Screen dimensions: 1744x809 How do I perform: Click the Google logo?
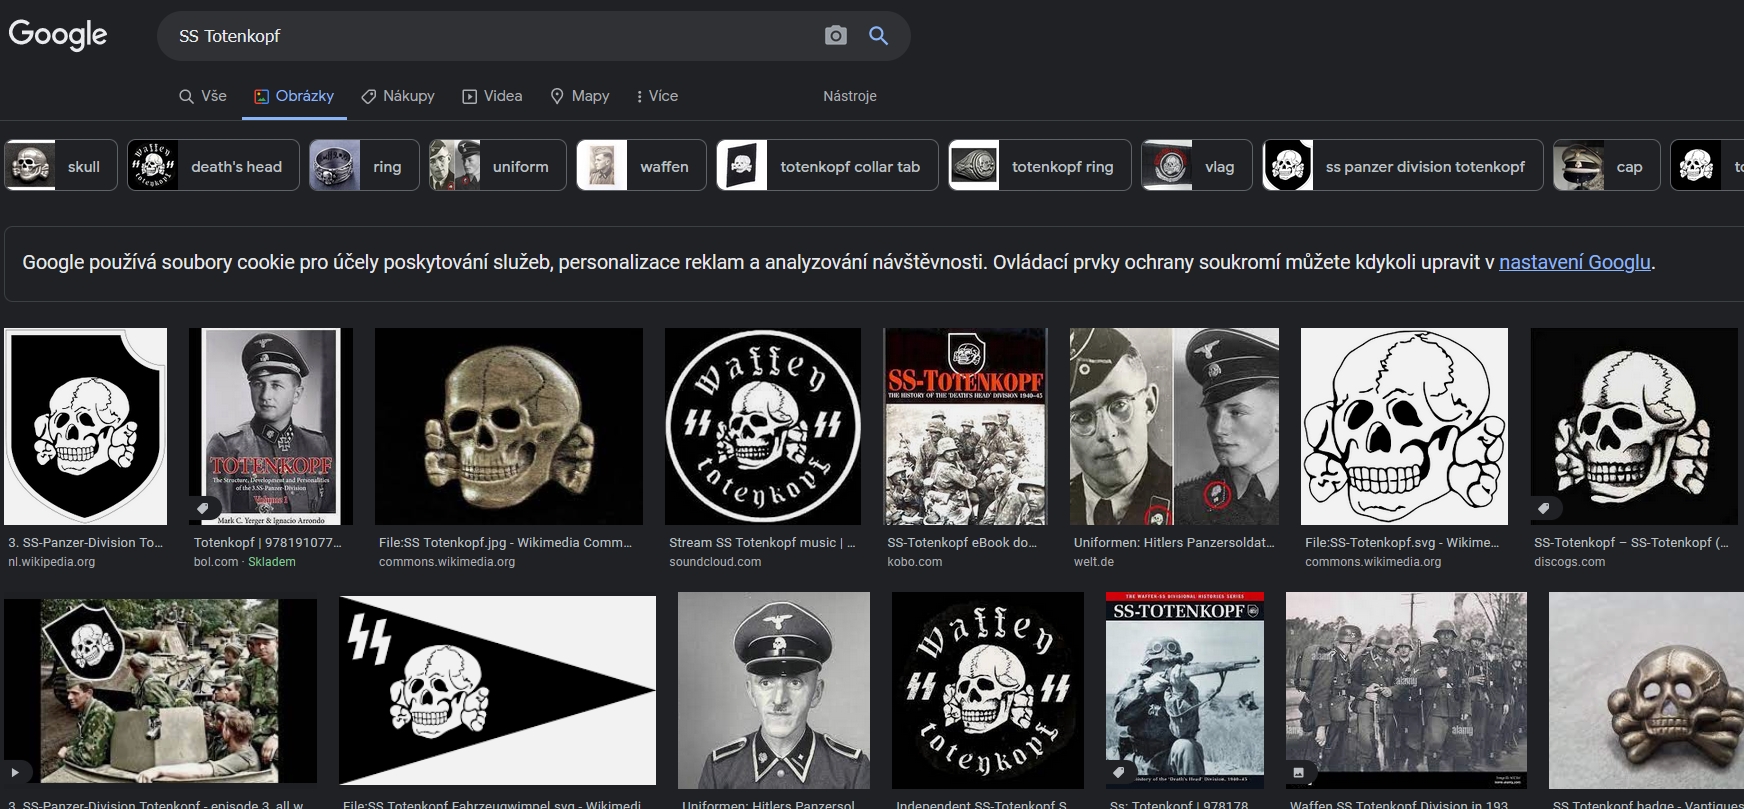(x=57, y=35)
